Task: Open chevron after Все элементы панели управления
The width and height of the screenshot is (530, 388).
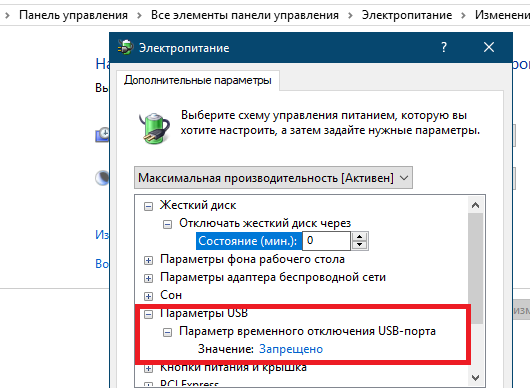Action: coord(350,15)
